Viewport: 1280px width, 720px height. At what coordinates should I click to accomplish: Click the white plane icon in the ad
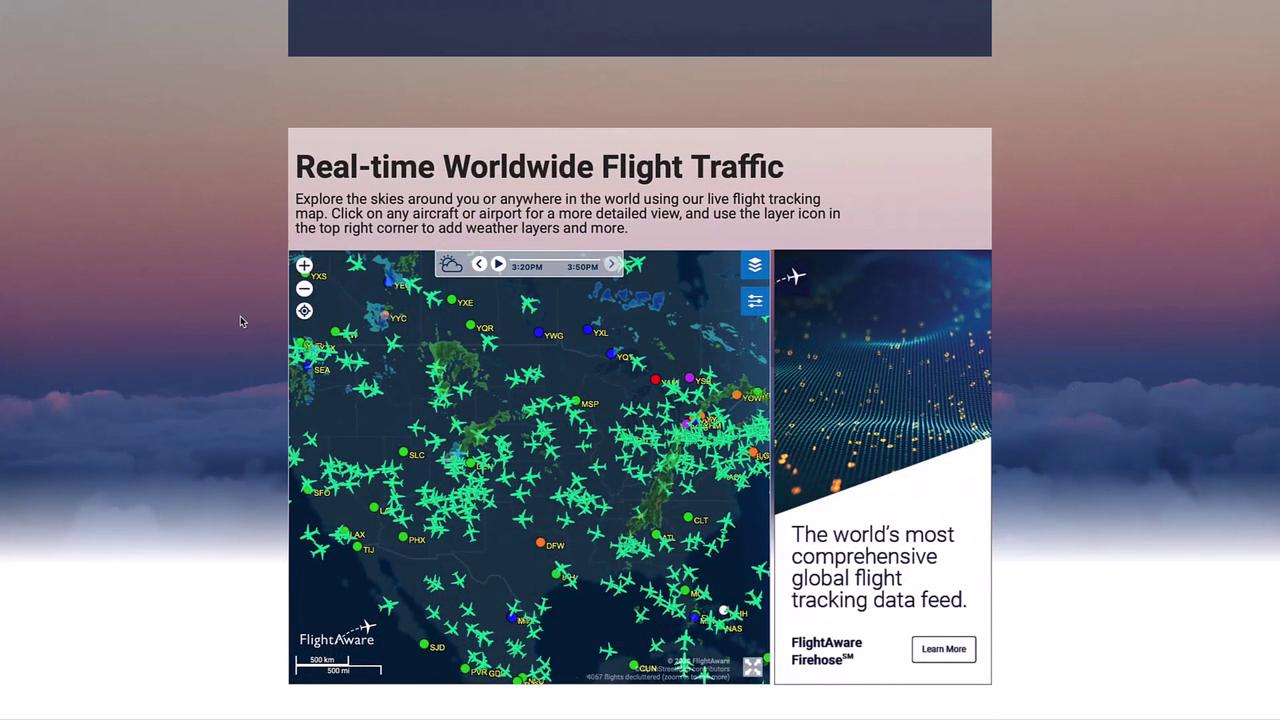point(795,276)
